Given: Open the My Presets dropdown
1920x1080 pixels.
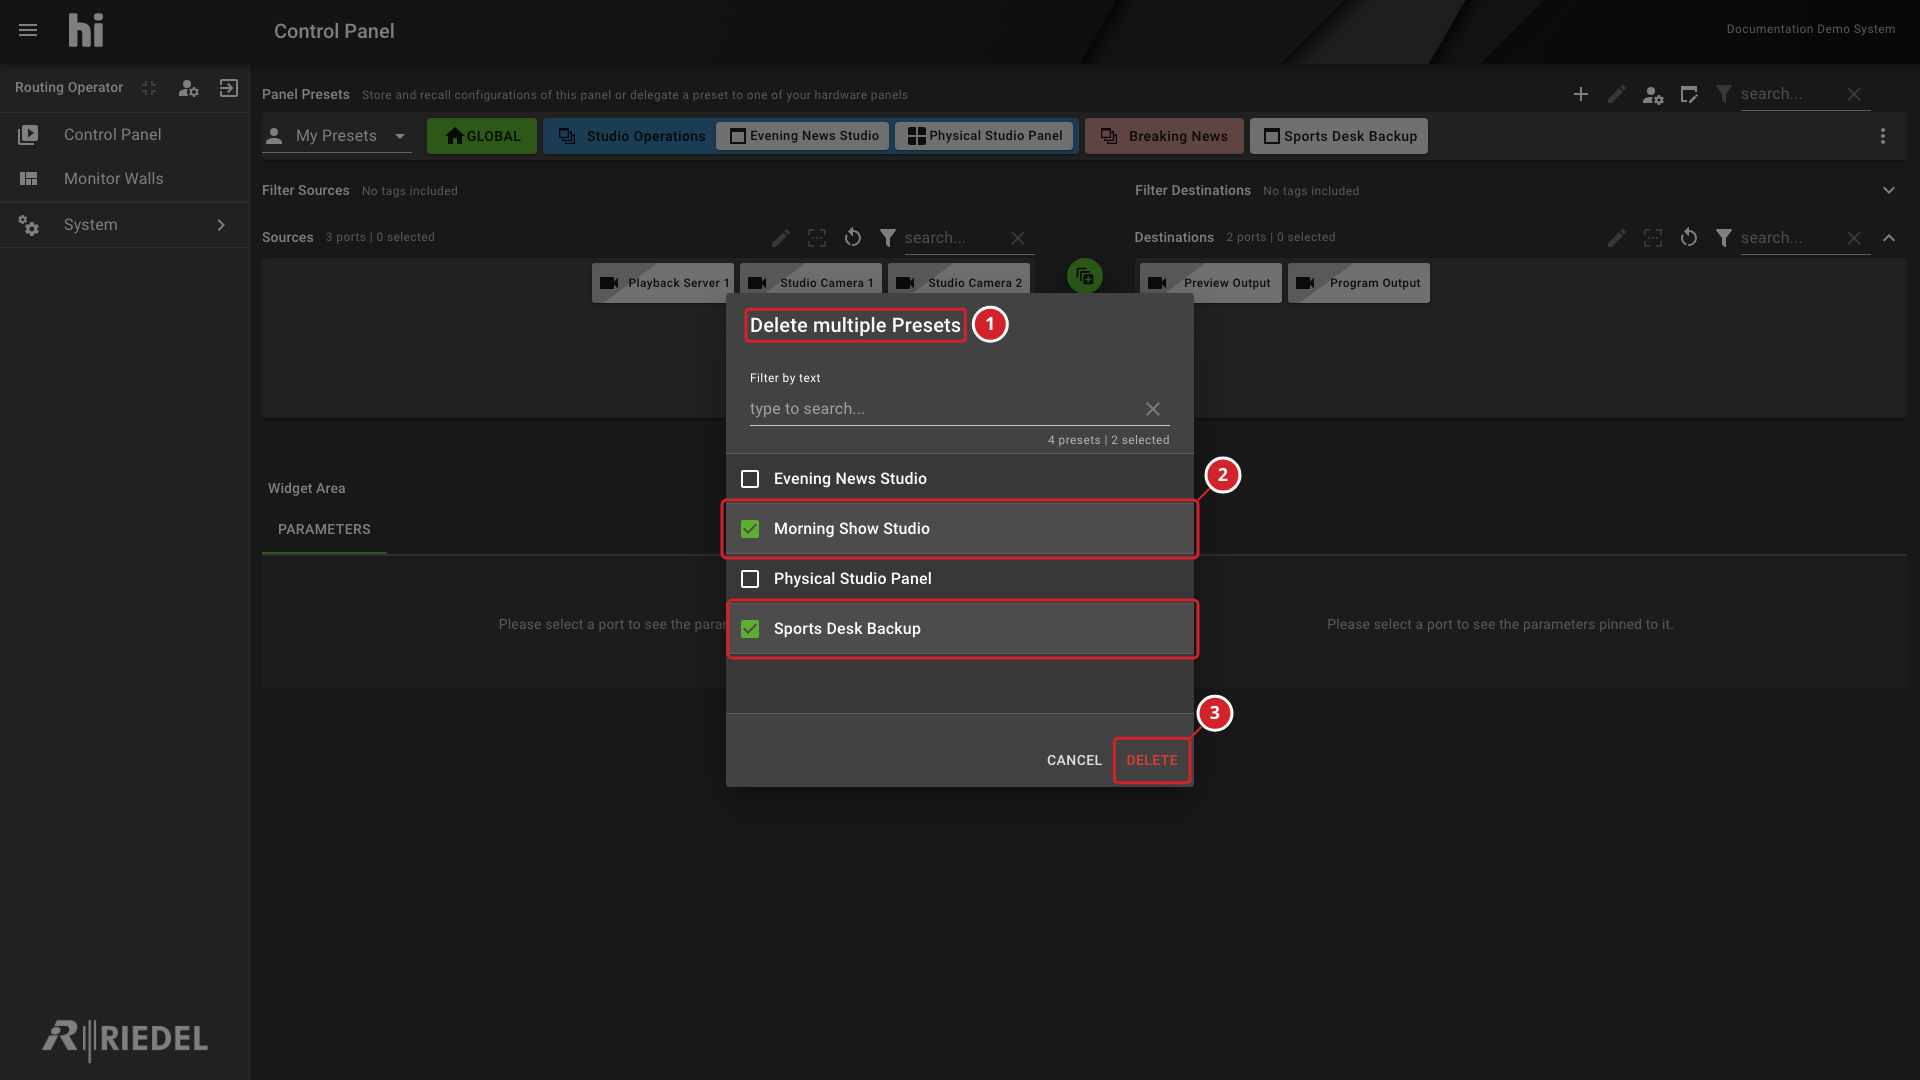Looking at the screenshot, I should tap(337, 136).
